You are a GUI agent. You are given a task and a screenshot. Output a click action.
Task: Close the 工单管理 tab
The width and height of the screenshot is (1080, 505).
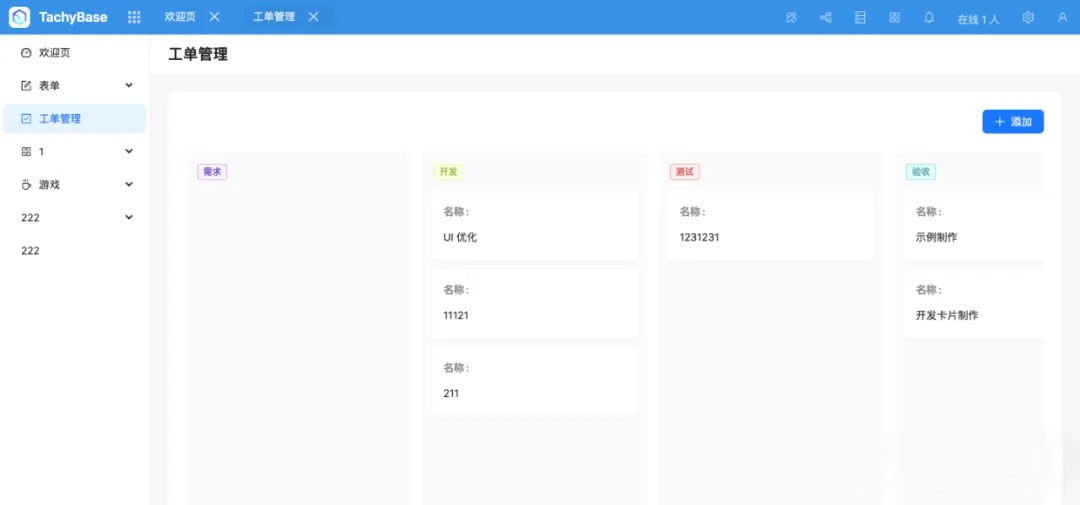(314, 17)
